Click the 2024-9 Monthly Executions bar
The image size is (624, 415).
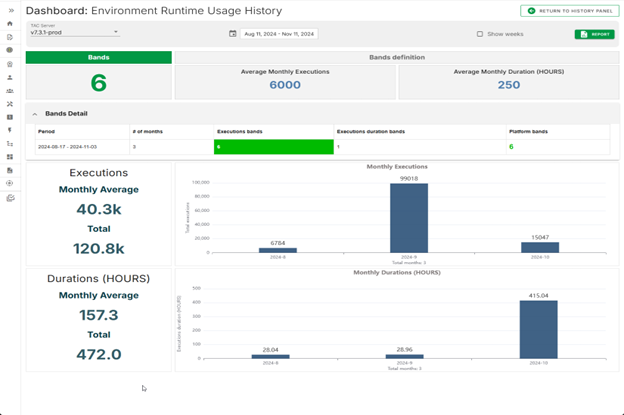tap(408, 217)
